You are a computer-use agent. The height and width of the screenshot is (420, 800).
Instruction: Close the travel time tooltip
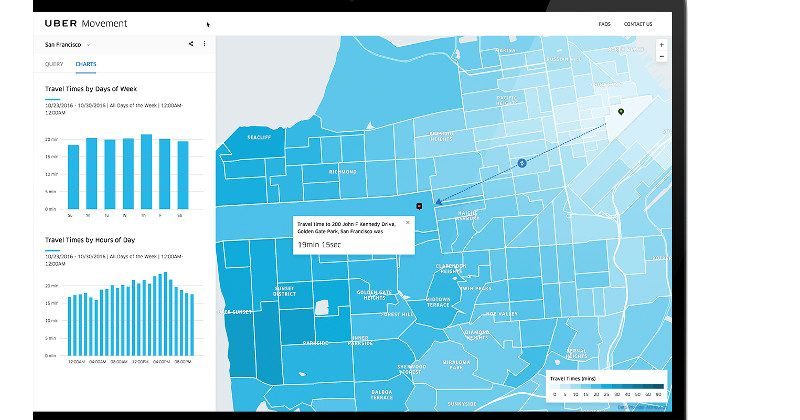[x=407, y=223]
